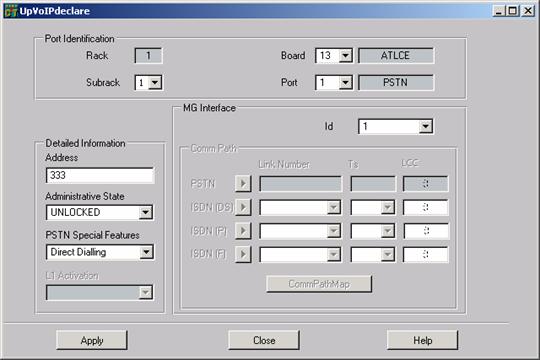
Task: Open the Port number dropdown
Action: click(345, 83)
